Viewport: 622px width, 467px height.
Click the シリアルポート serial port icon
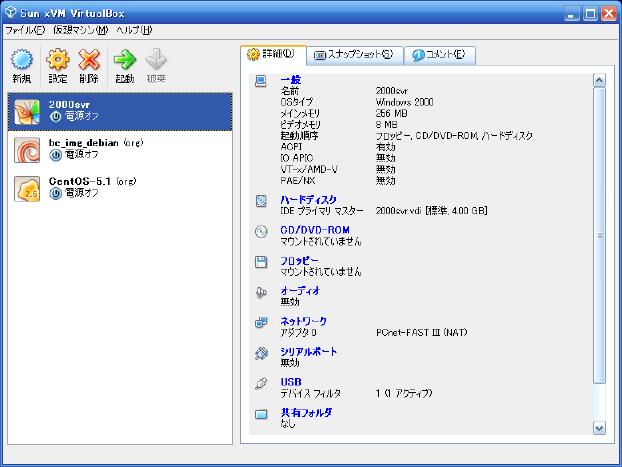click(261, 353)
